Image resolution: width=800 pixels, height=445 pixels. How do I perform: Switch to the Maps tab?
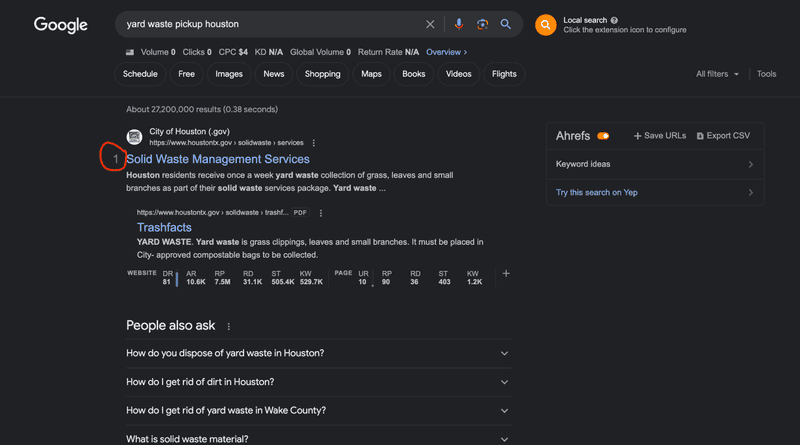coord(371,74)
